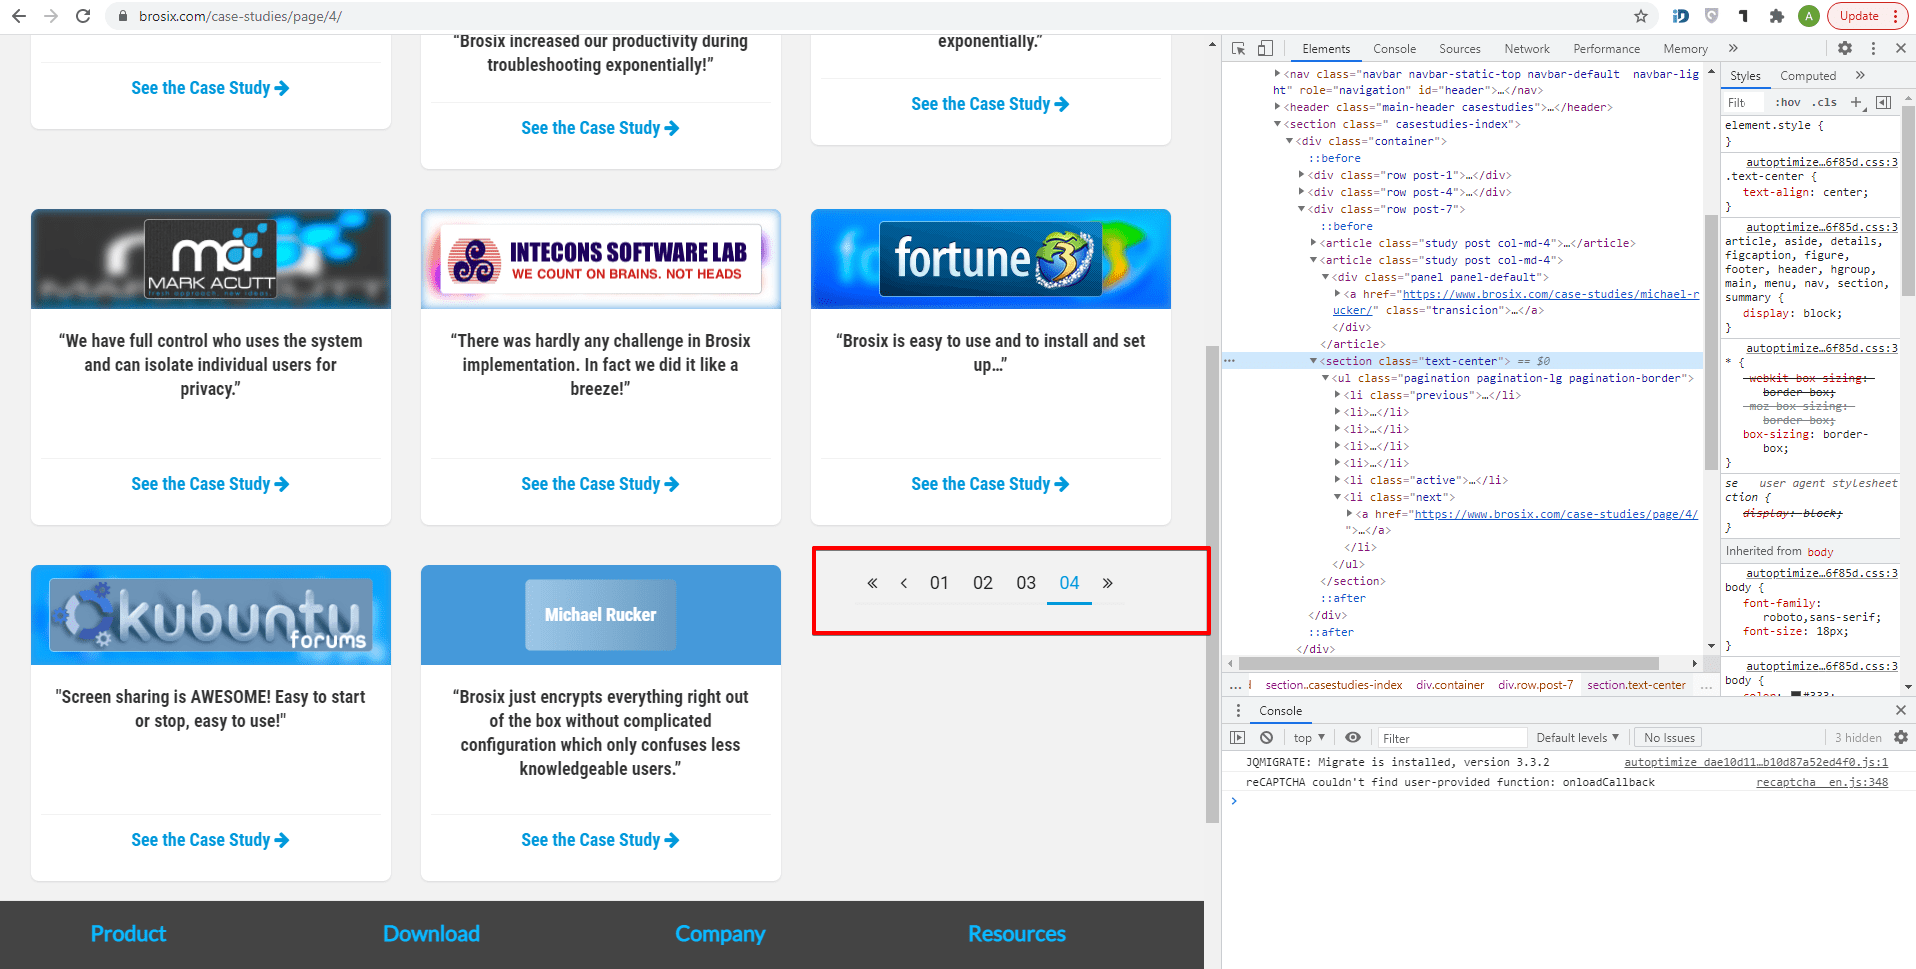The width and height of the screenshot is (1916, 969).
Task: Open the browser extensions puzzle icon
Action: tap(1776, 16)
